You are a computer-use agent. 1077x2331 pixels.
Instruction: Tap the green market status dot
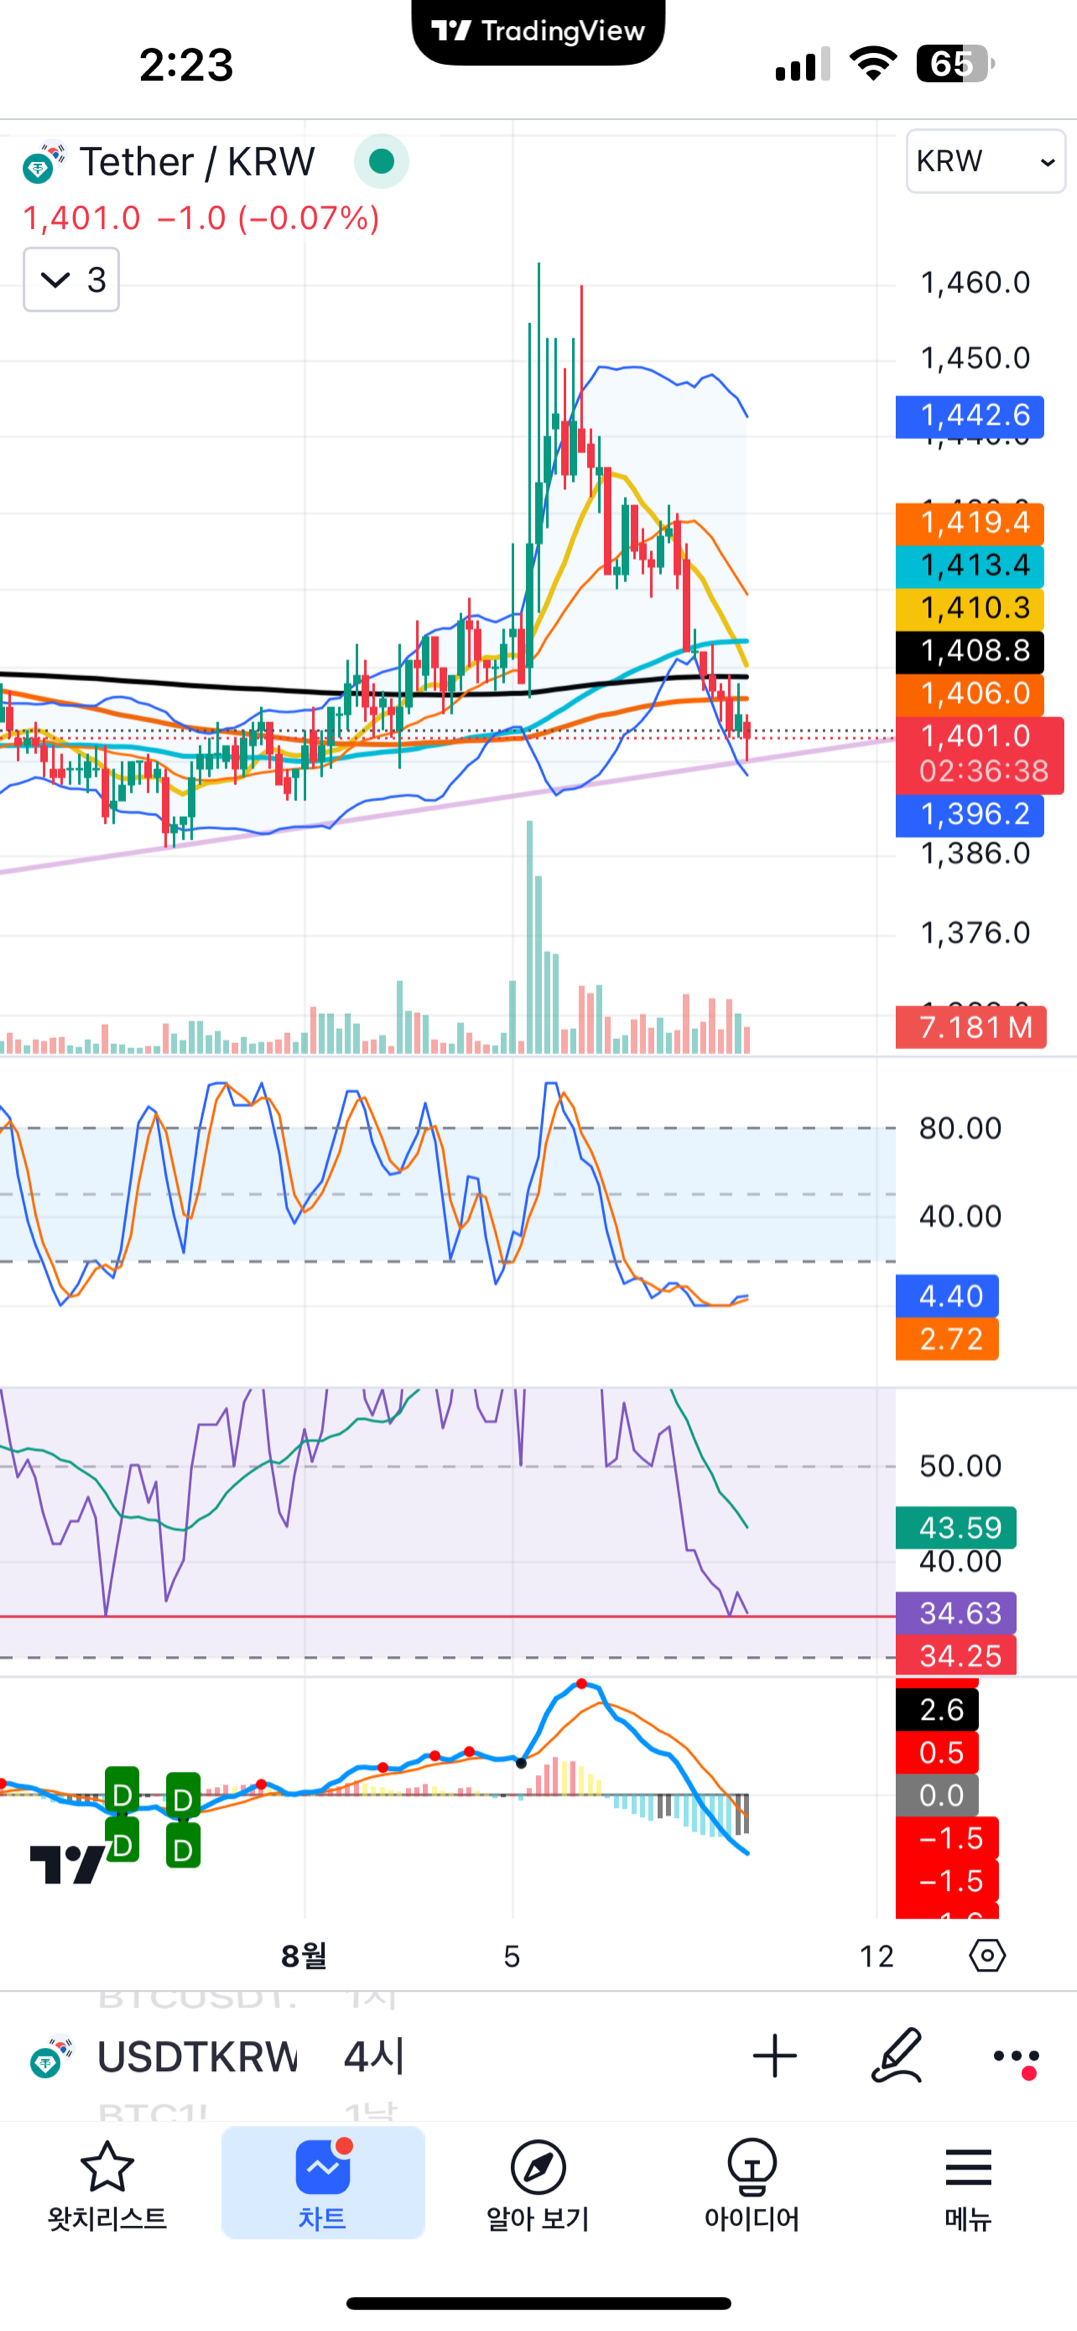click(x=381, y=161)
